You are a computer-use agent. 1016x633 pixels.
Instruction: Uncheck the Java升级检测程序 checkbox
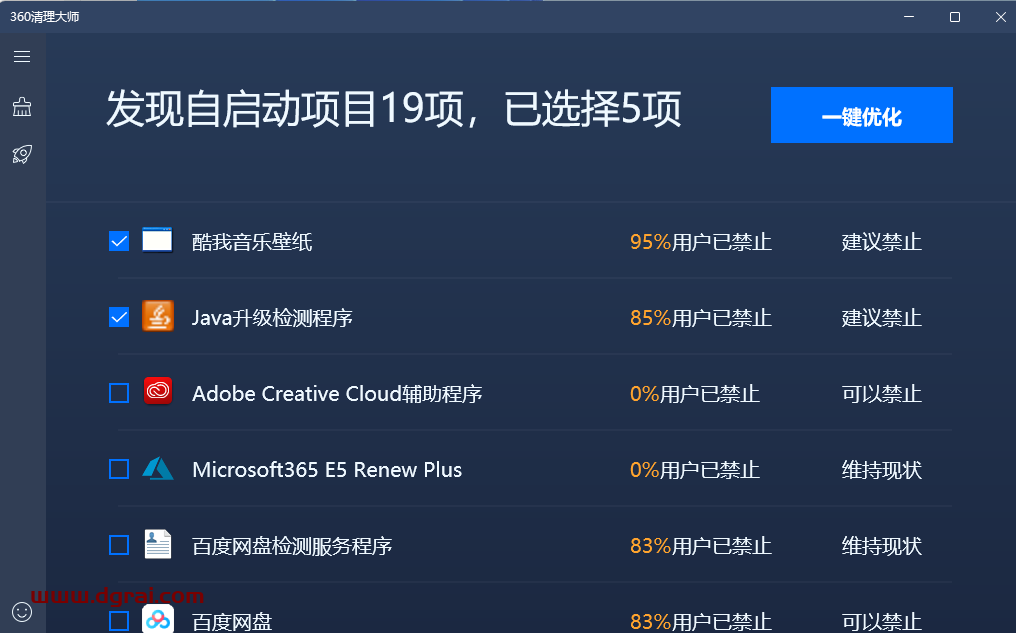(x=119, y=317)
